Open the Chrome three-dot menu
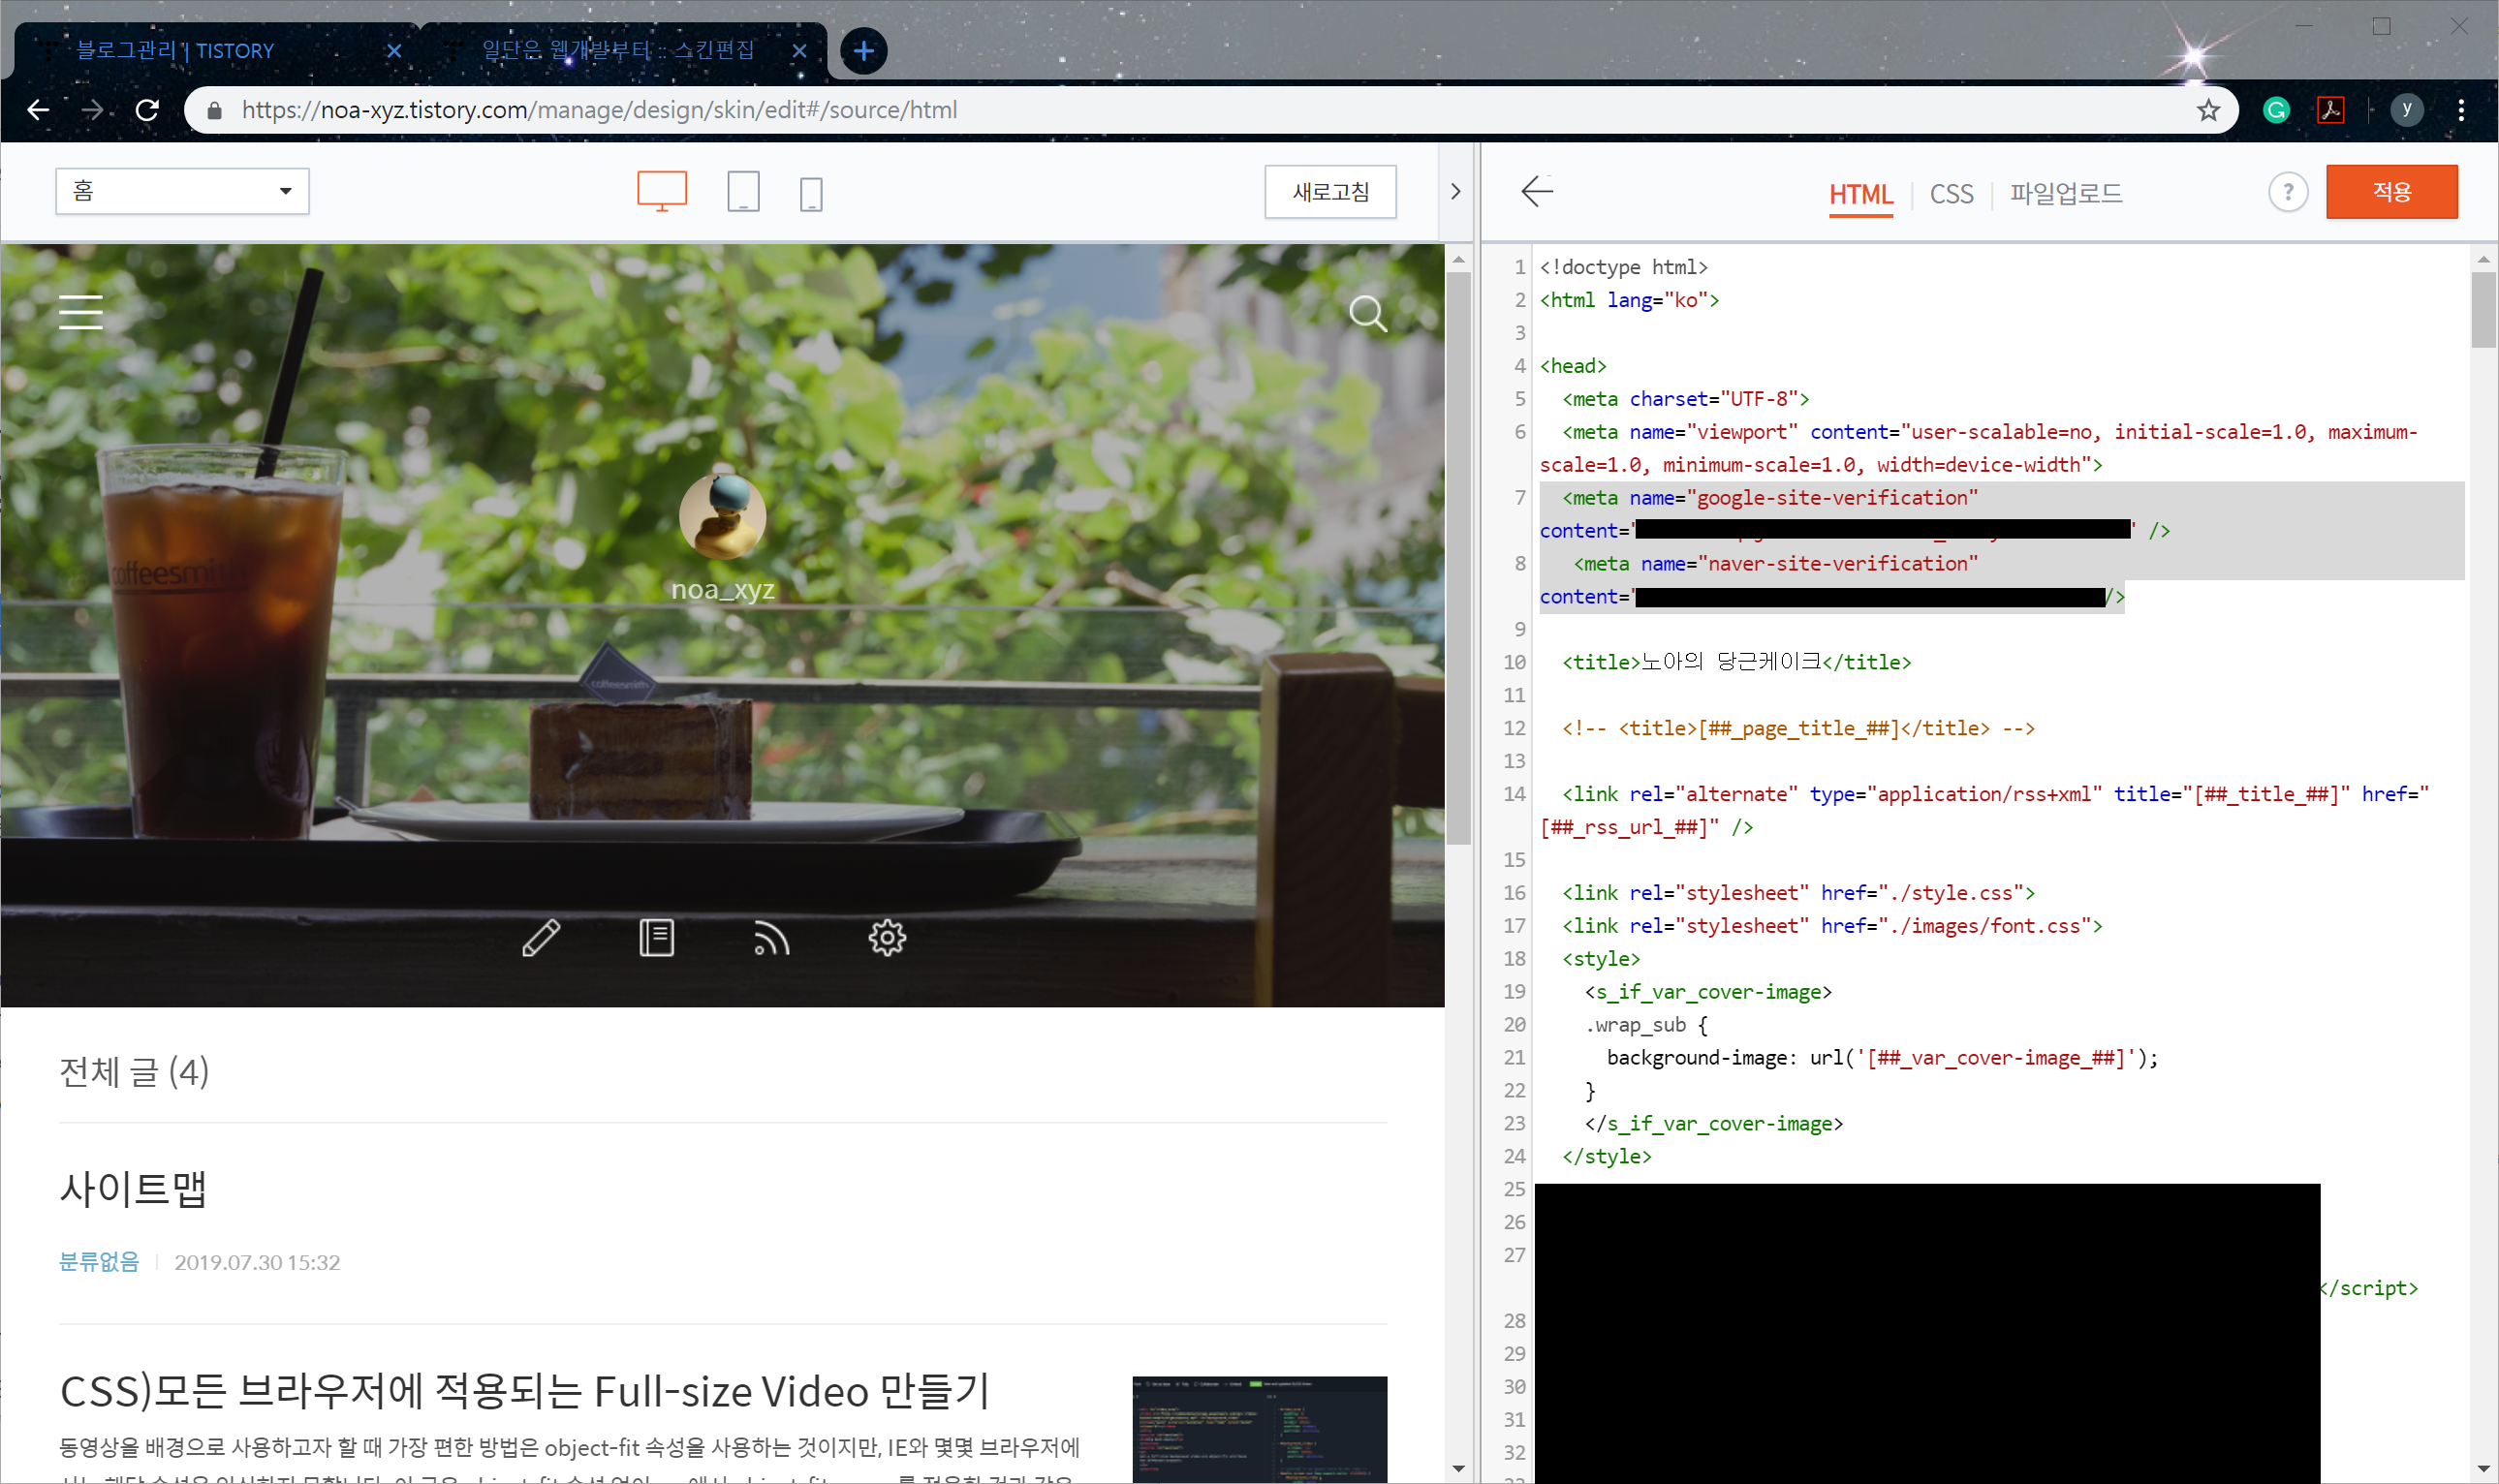2499x1484 pixels. tap(2461, 110)
